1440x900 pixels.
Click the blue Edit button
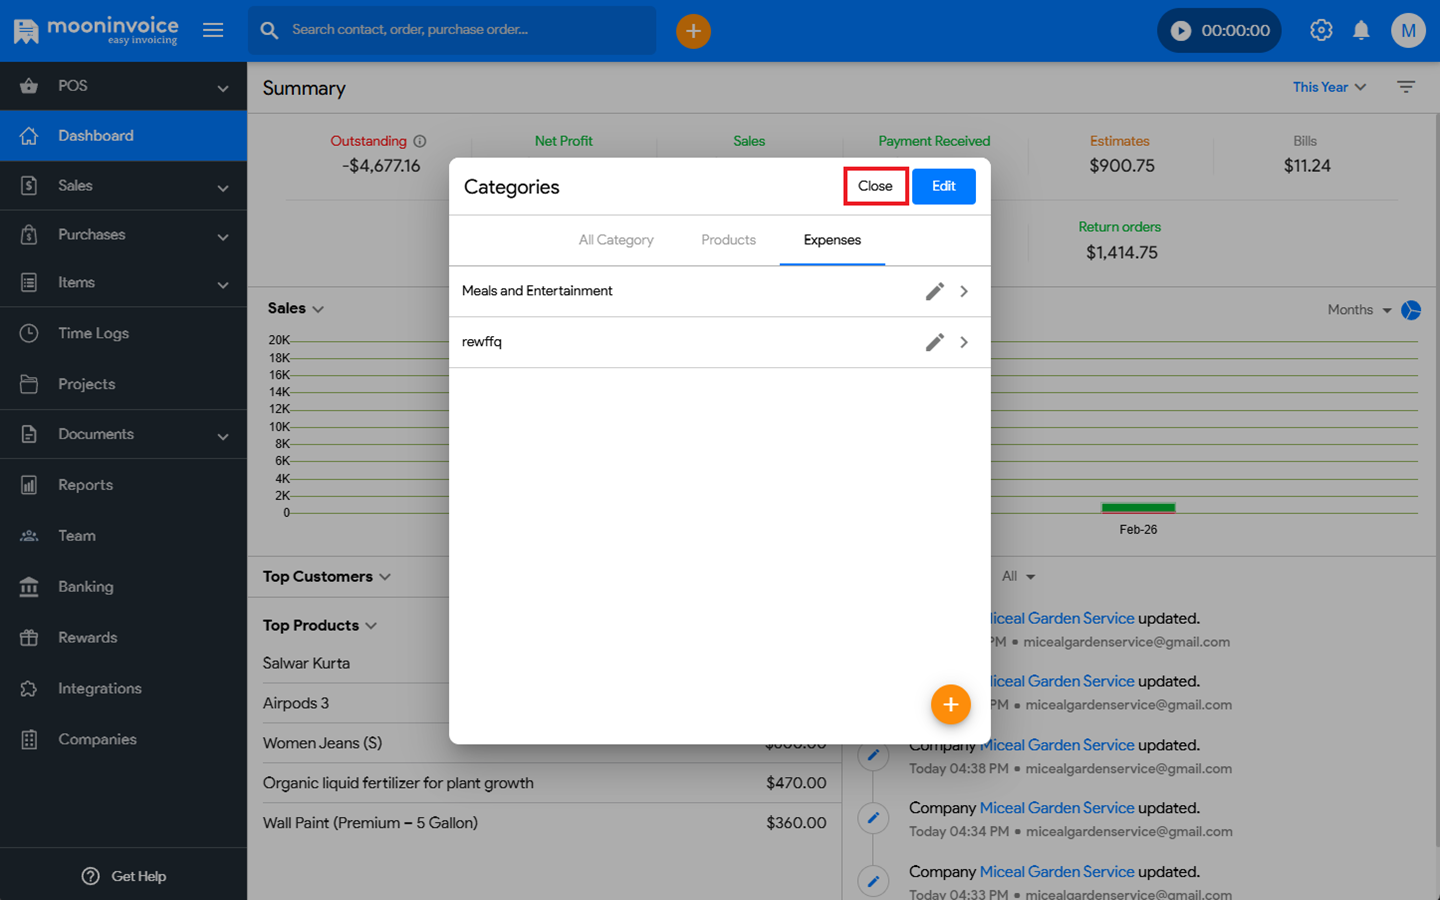point(943,186)
